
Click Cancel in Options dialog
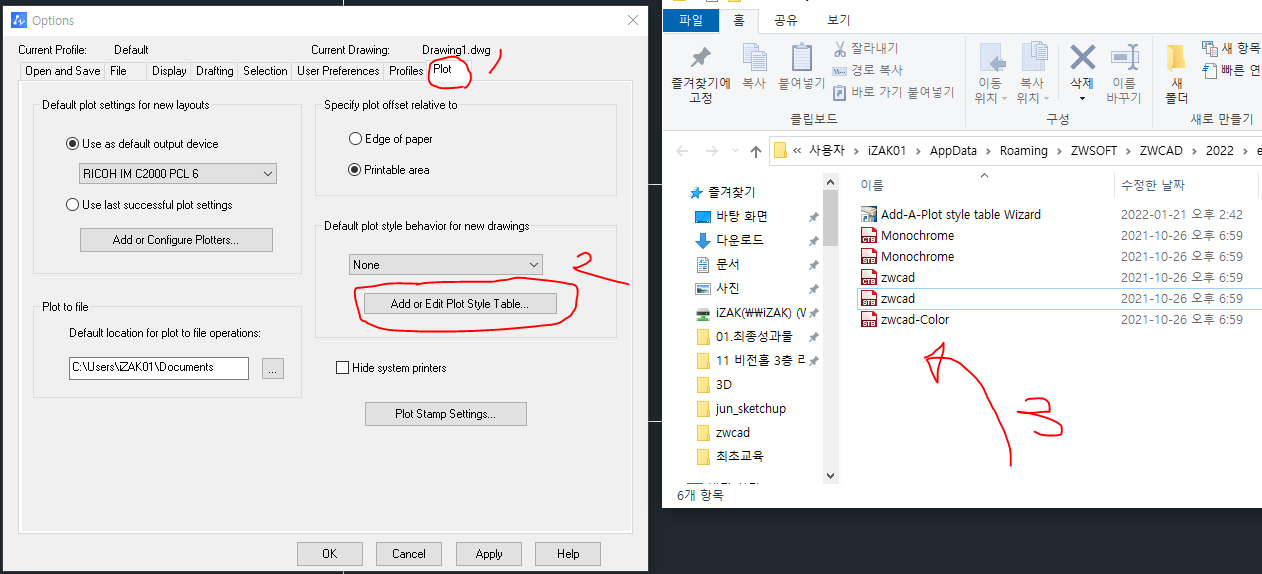(x=409, y=554)
